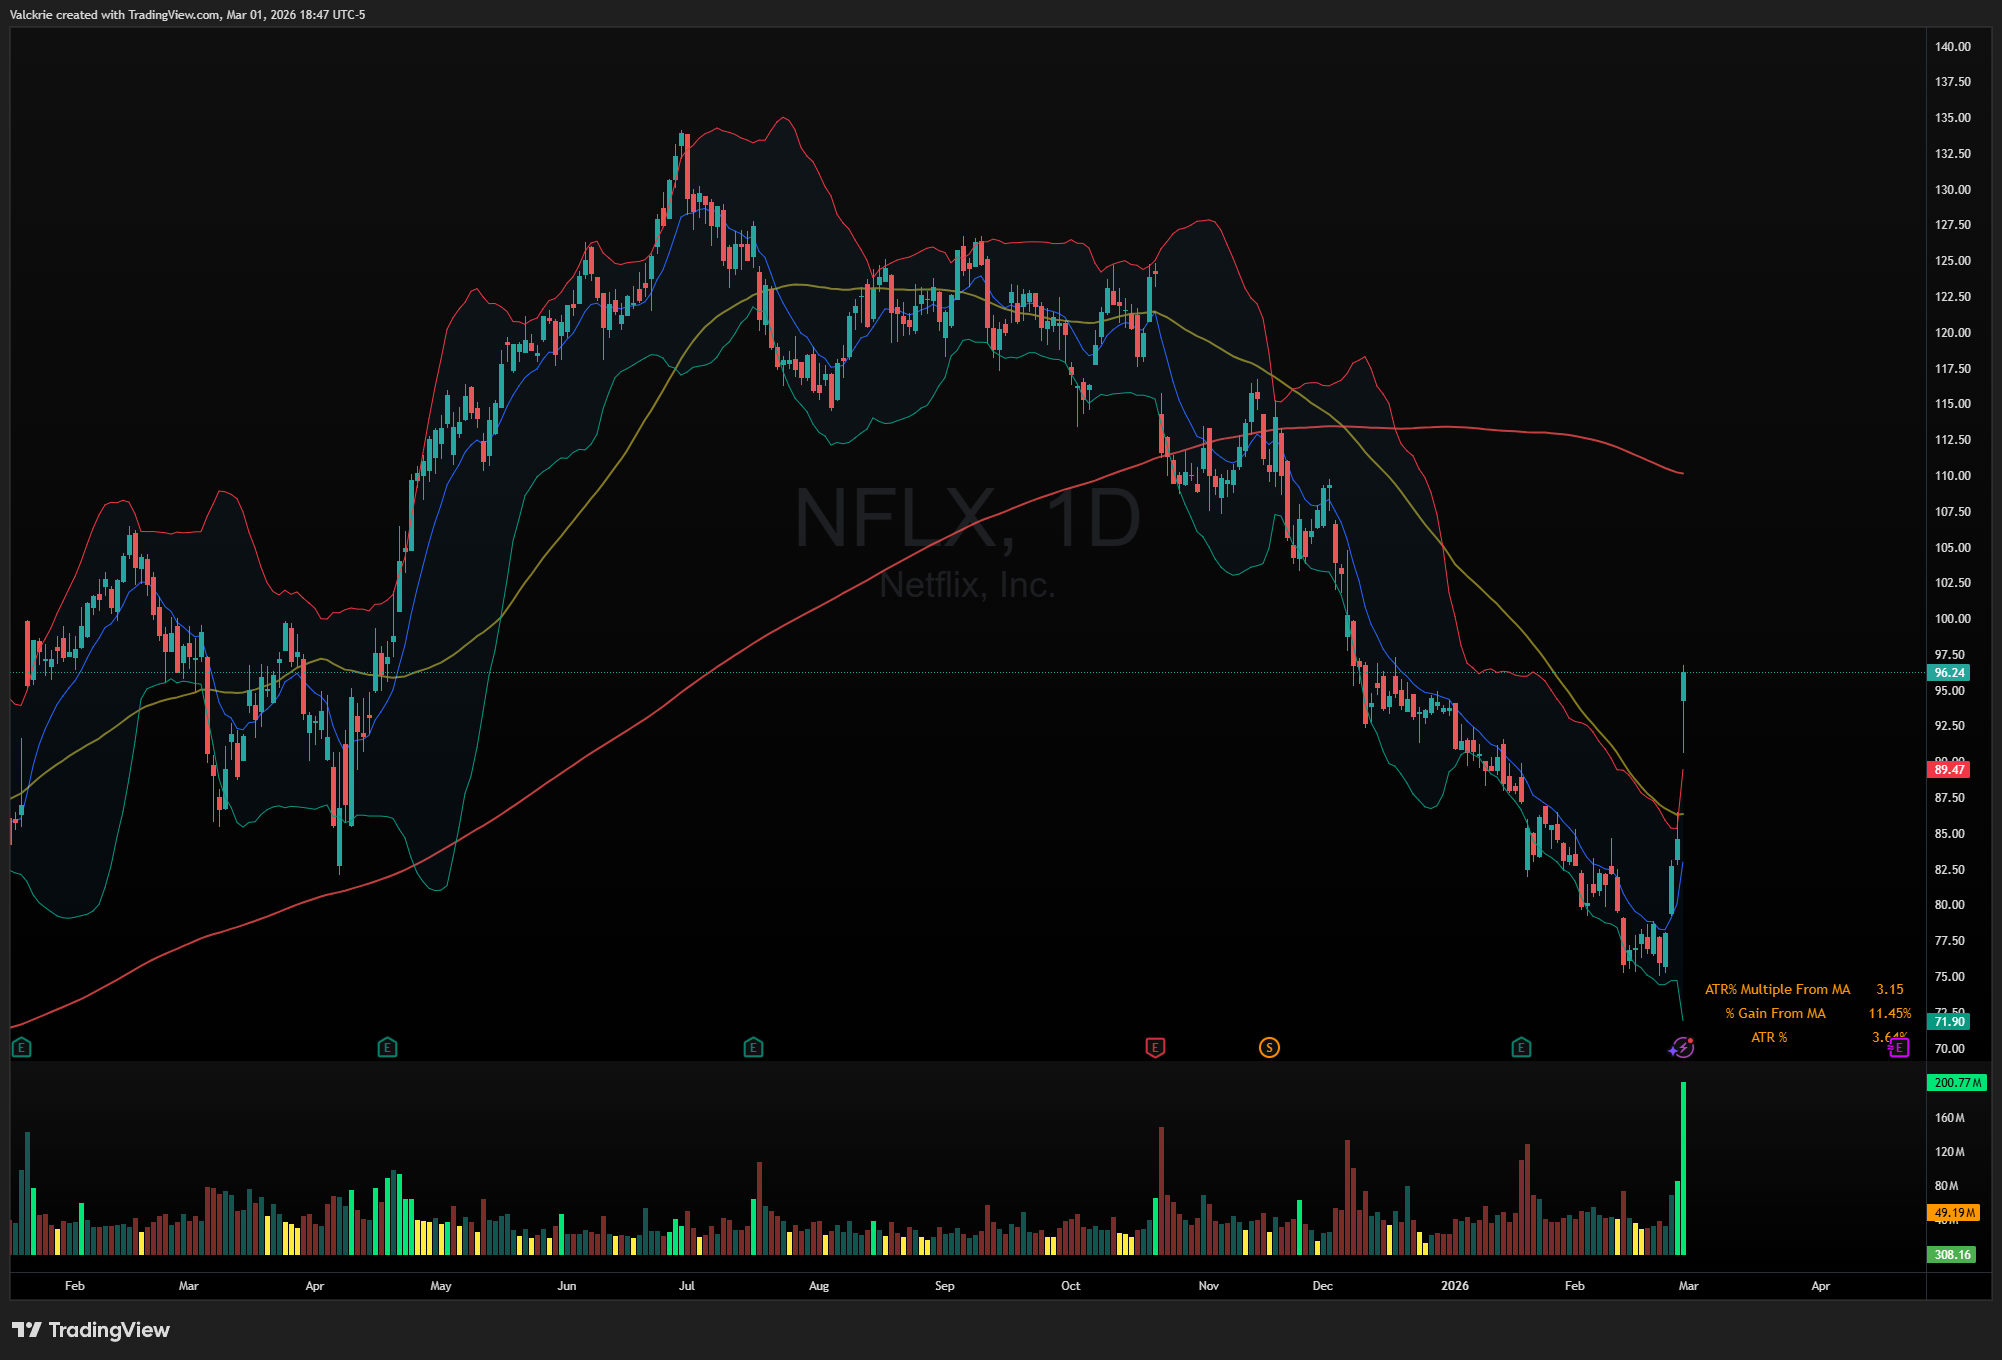Click the 89.47 red price label
The height and width of the screenshot is (1360, 2002).
tap(1948, 769)
